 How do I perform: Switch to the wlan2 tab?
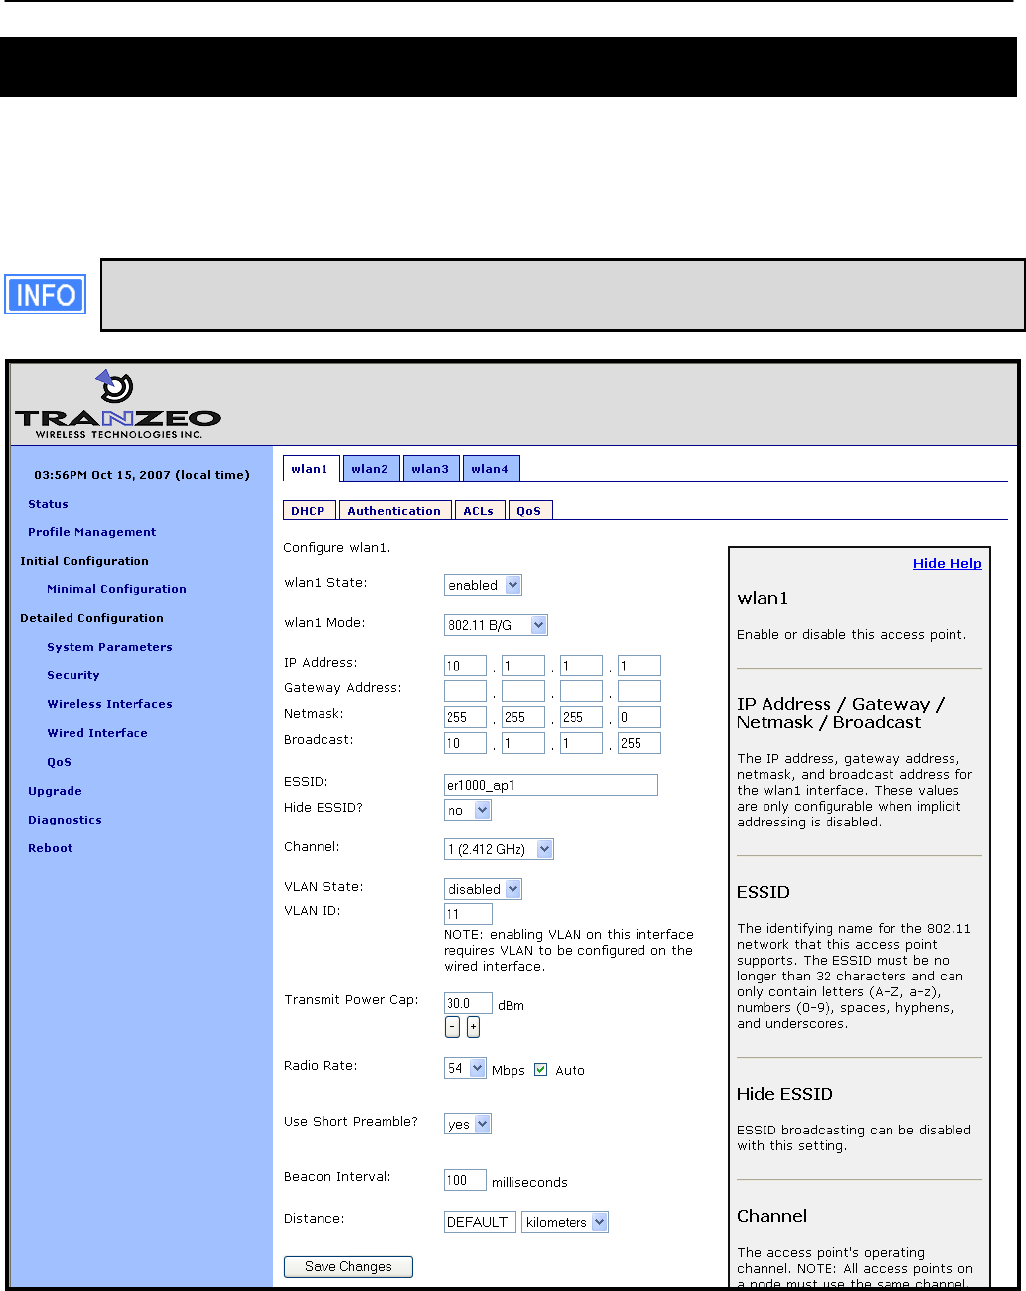[x=370, y=468]
